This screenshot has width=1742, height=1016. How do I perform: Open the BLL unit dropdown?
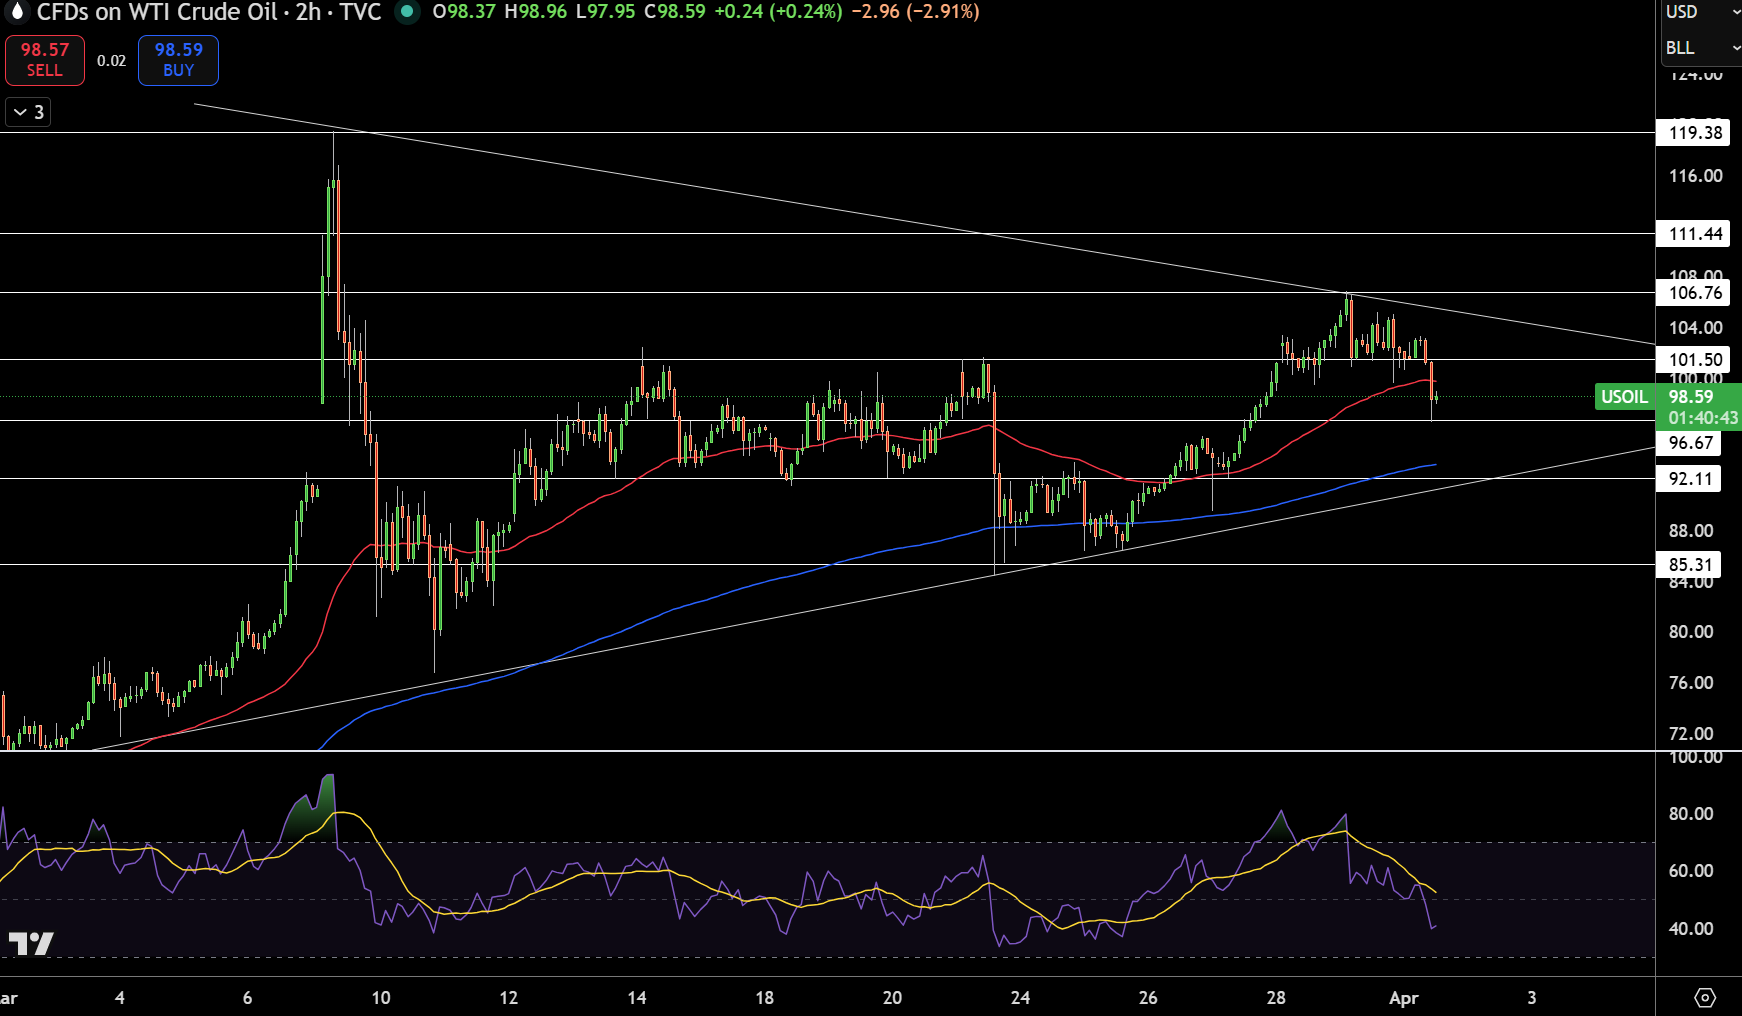click(1701, 48)
